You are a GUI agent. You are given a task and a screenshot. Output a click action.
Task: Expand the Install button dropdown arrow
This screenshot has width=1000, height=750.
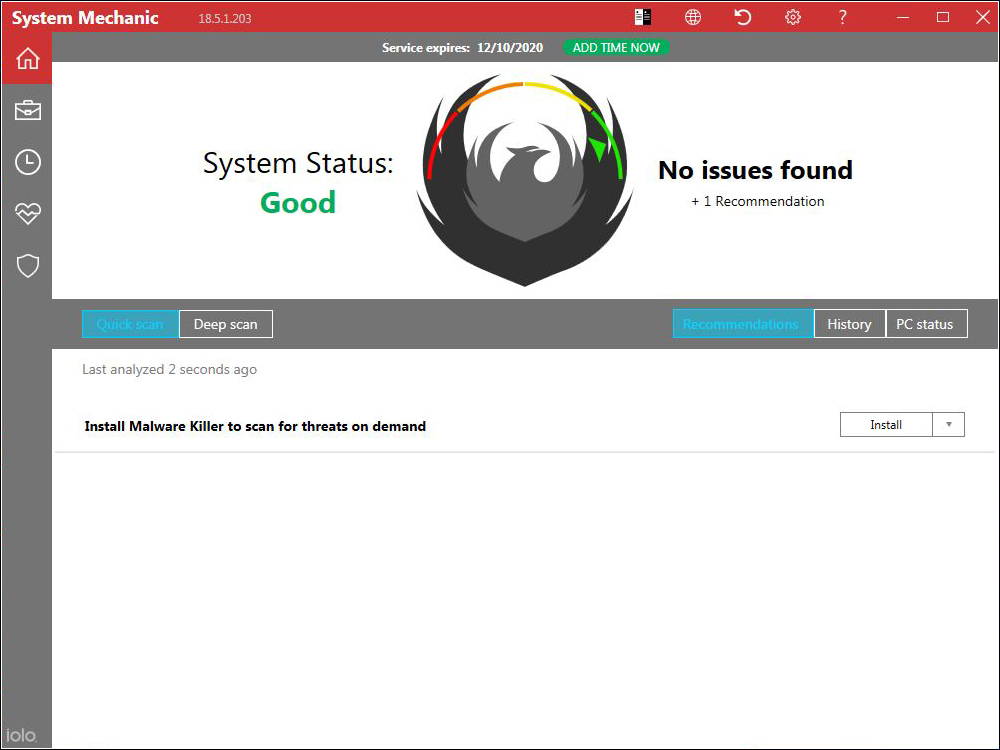tap(948, 425)
